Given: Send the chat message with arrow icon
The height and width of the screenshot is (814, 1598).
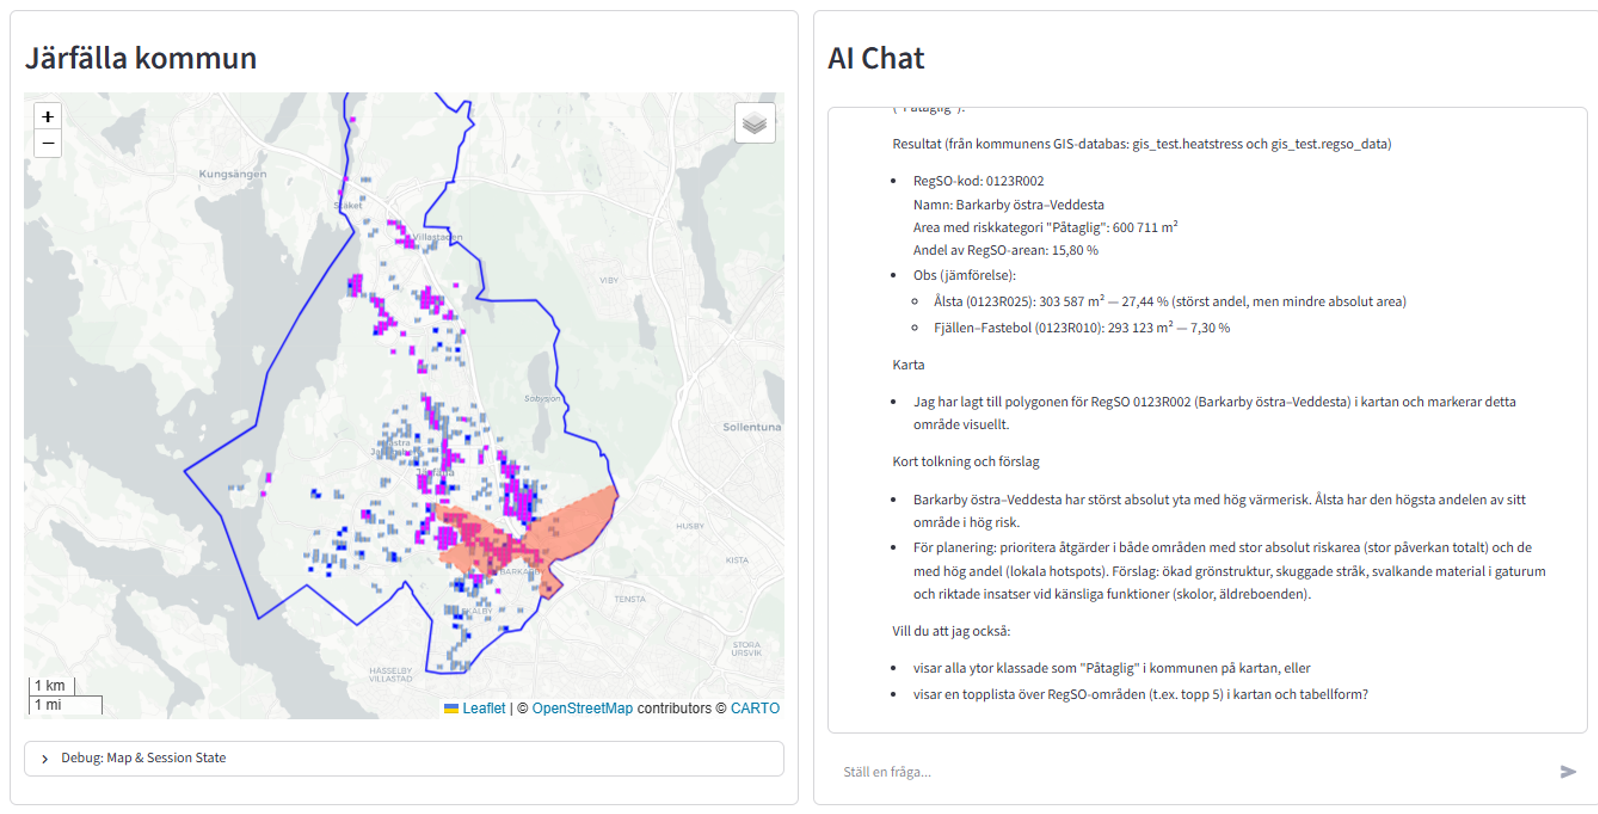Looking at the screenshot, I should [1567, 771].
